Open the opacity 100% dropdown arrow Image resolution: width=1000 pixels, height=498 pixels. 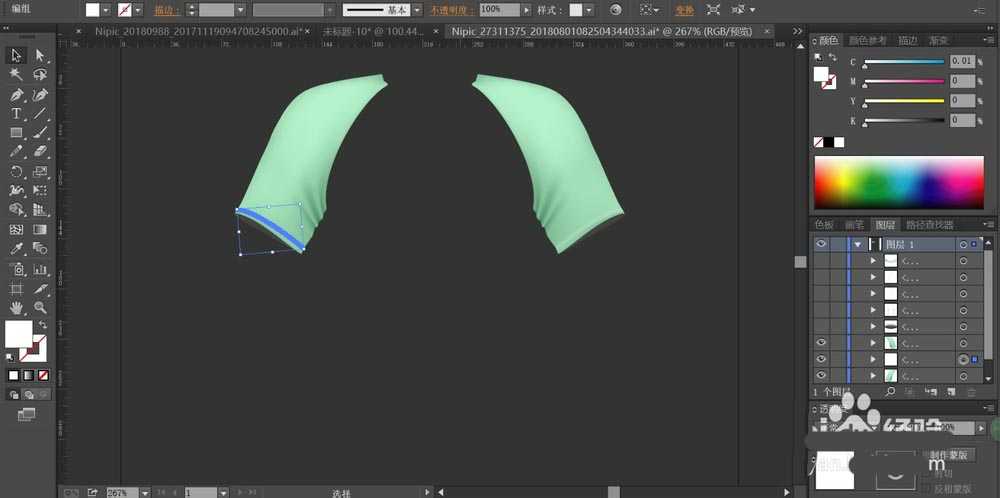tap(525, 10)
